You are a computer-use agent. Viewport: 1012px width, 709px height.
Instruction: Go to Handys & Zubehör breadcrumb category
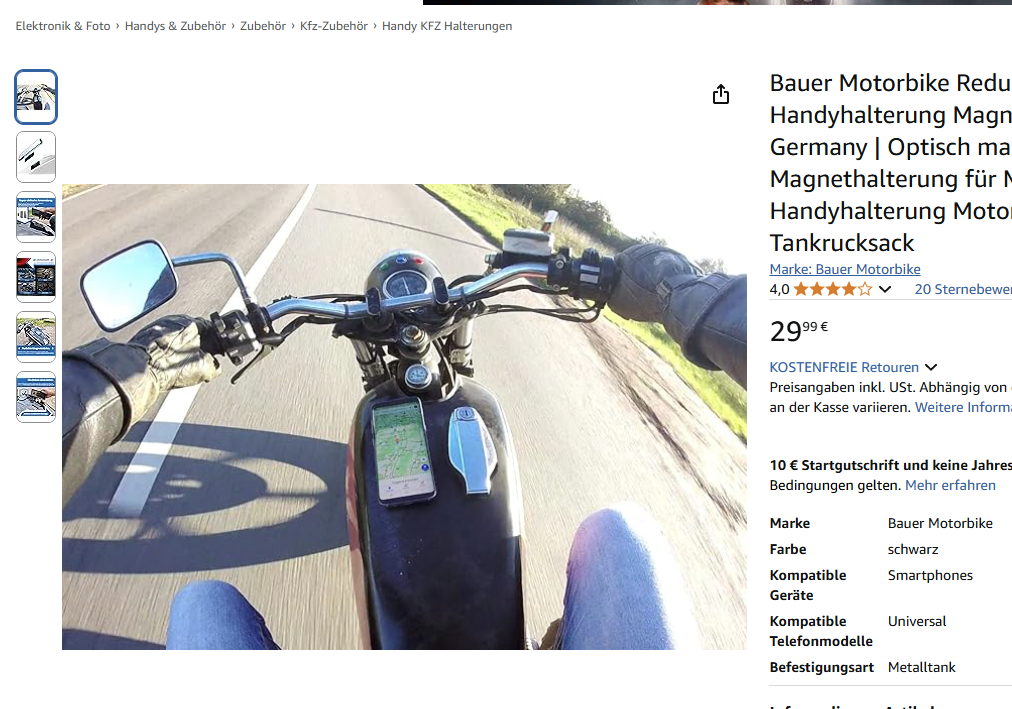coord(175,26)
